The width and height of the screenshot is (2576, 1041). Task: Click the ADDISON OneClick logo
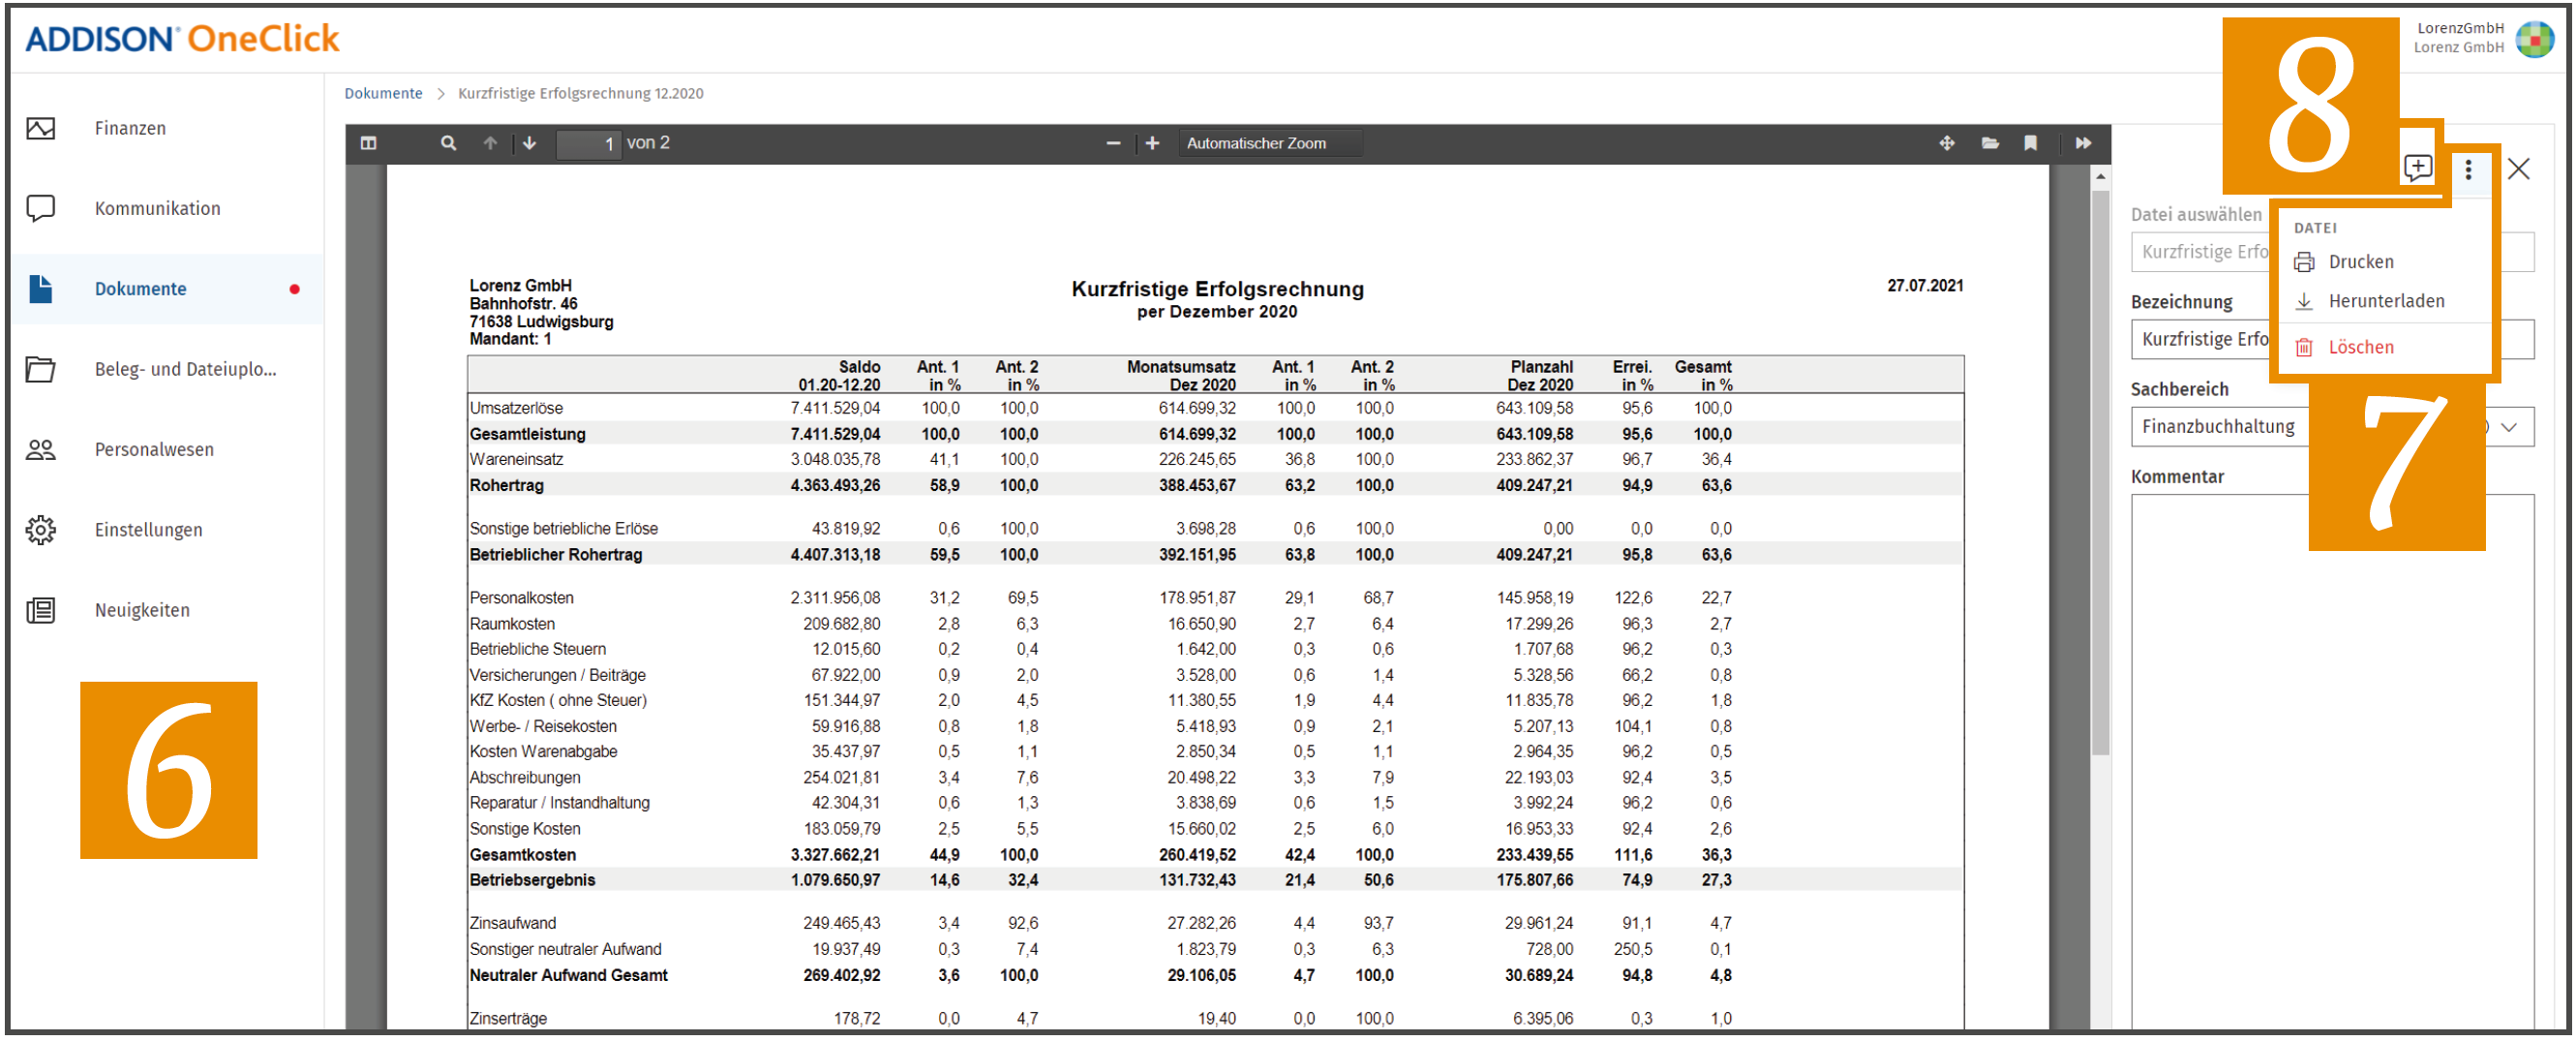click(x=182, y=39)
